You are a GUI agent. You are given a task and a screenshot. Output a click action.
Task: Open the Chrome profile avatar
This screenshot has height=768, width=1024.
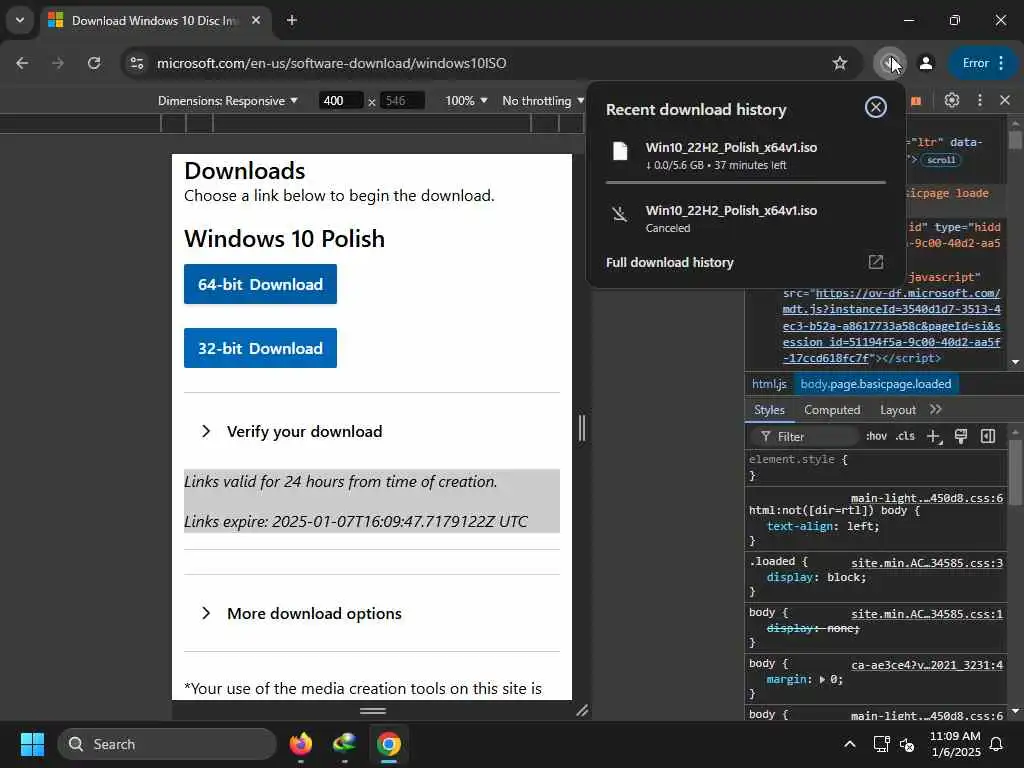[926, 63]
